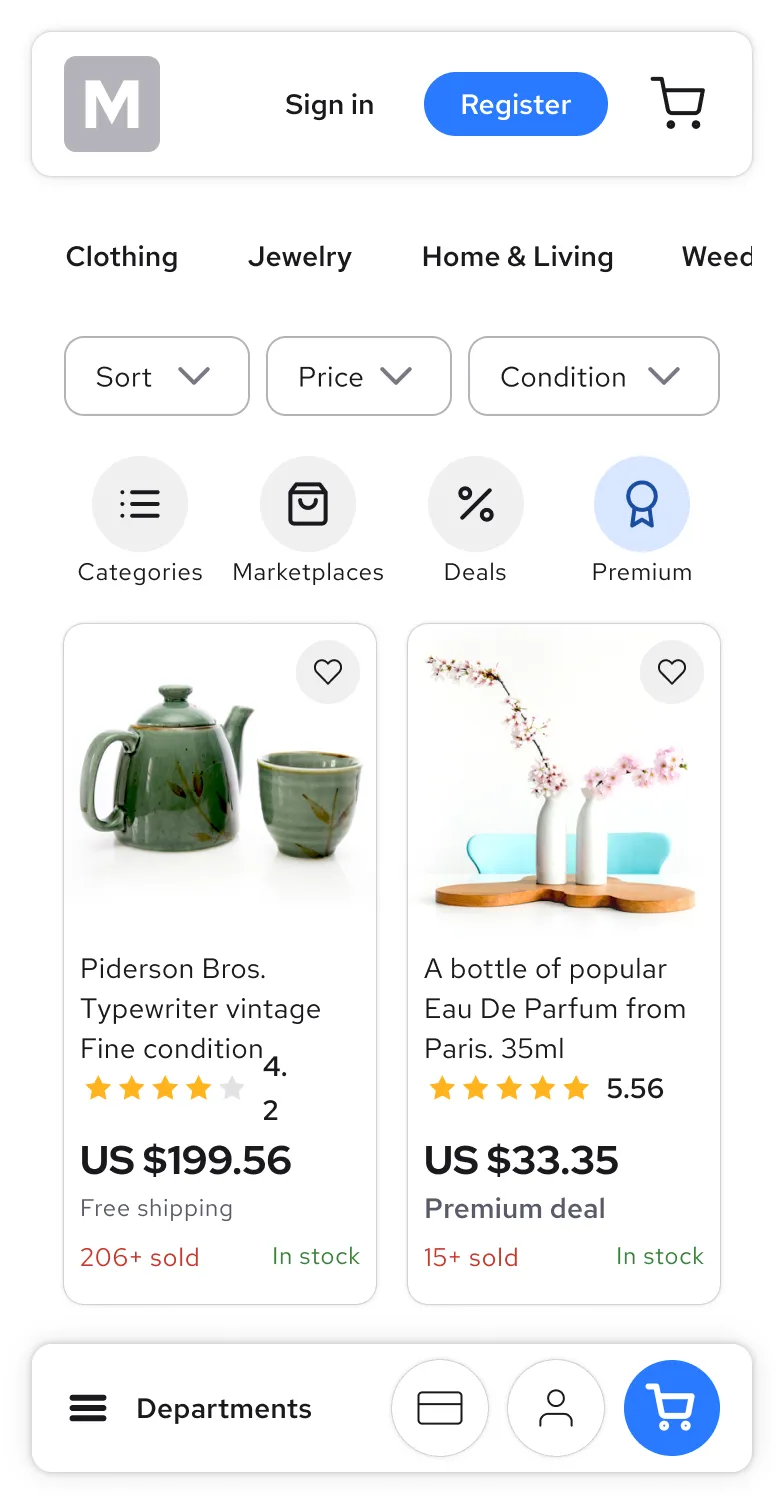Open the user profile icon in bottom bar

coord(556,1408)
